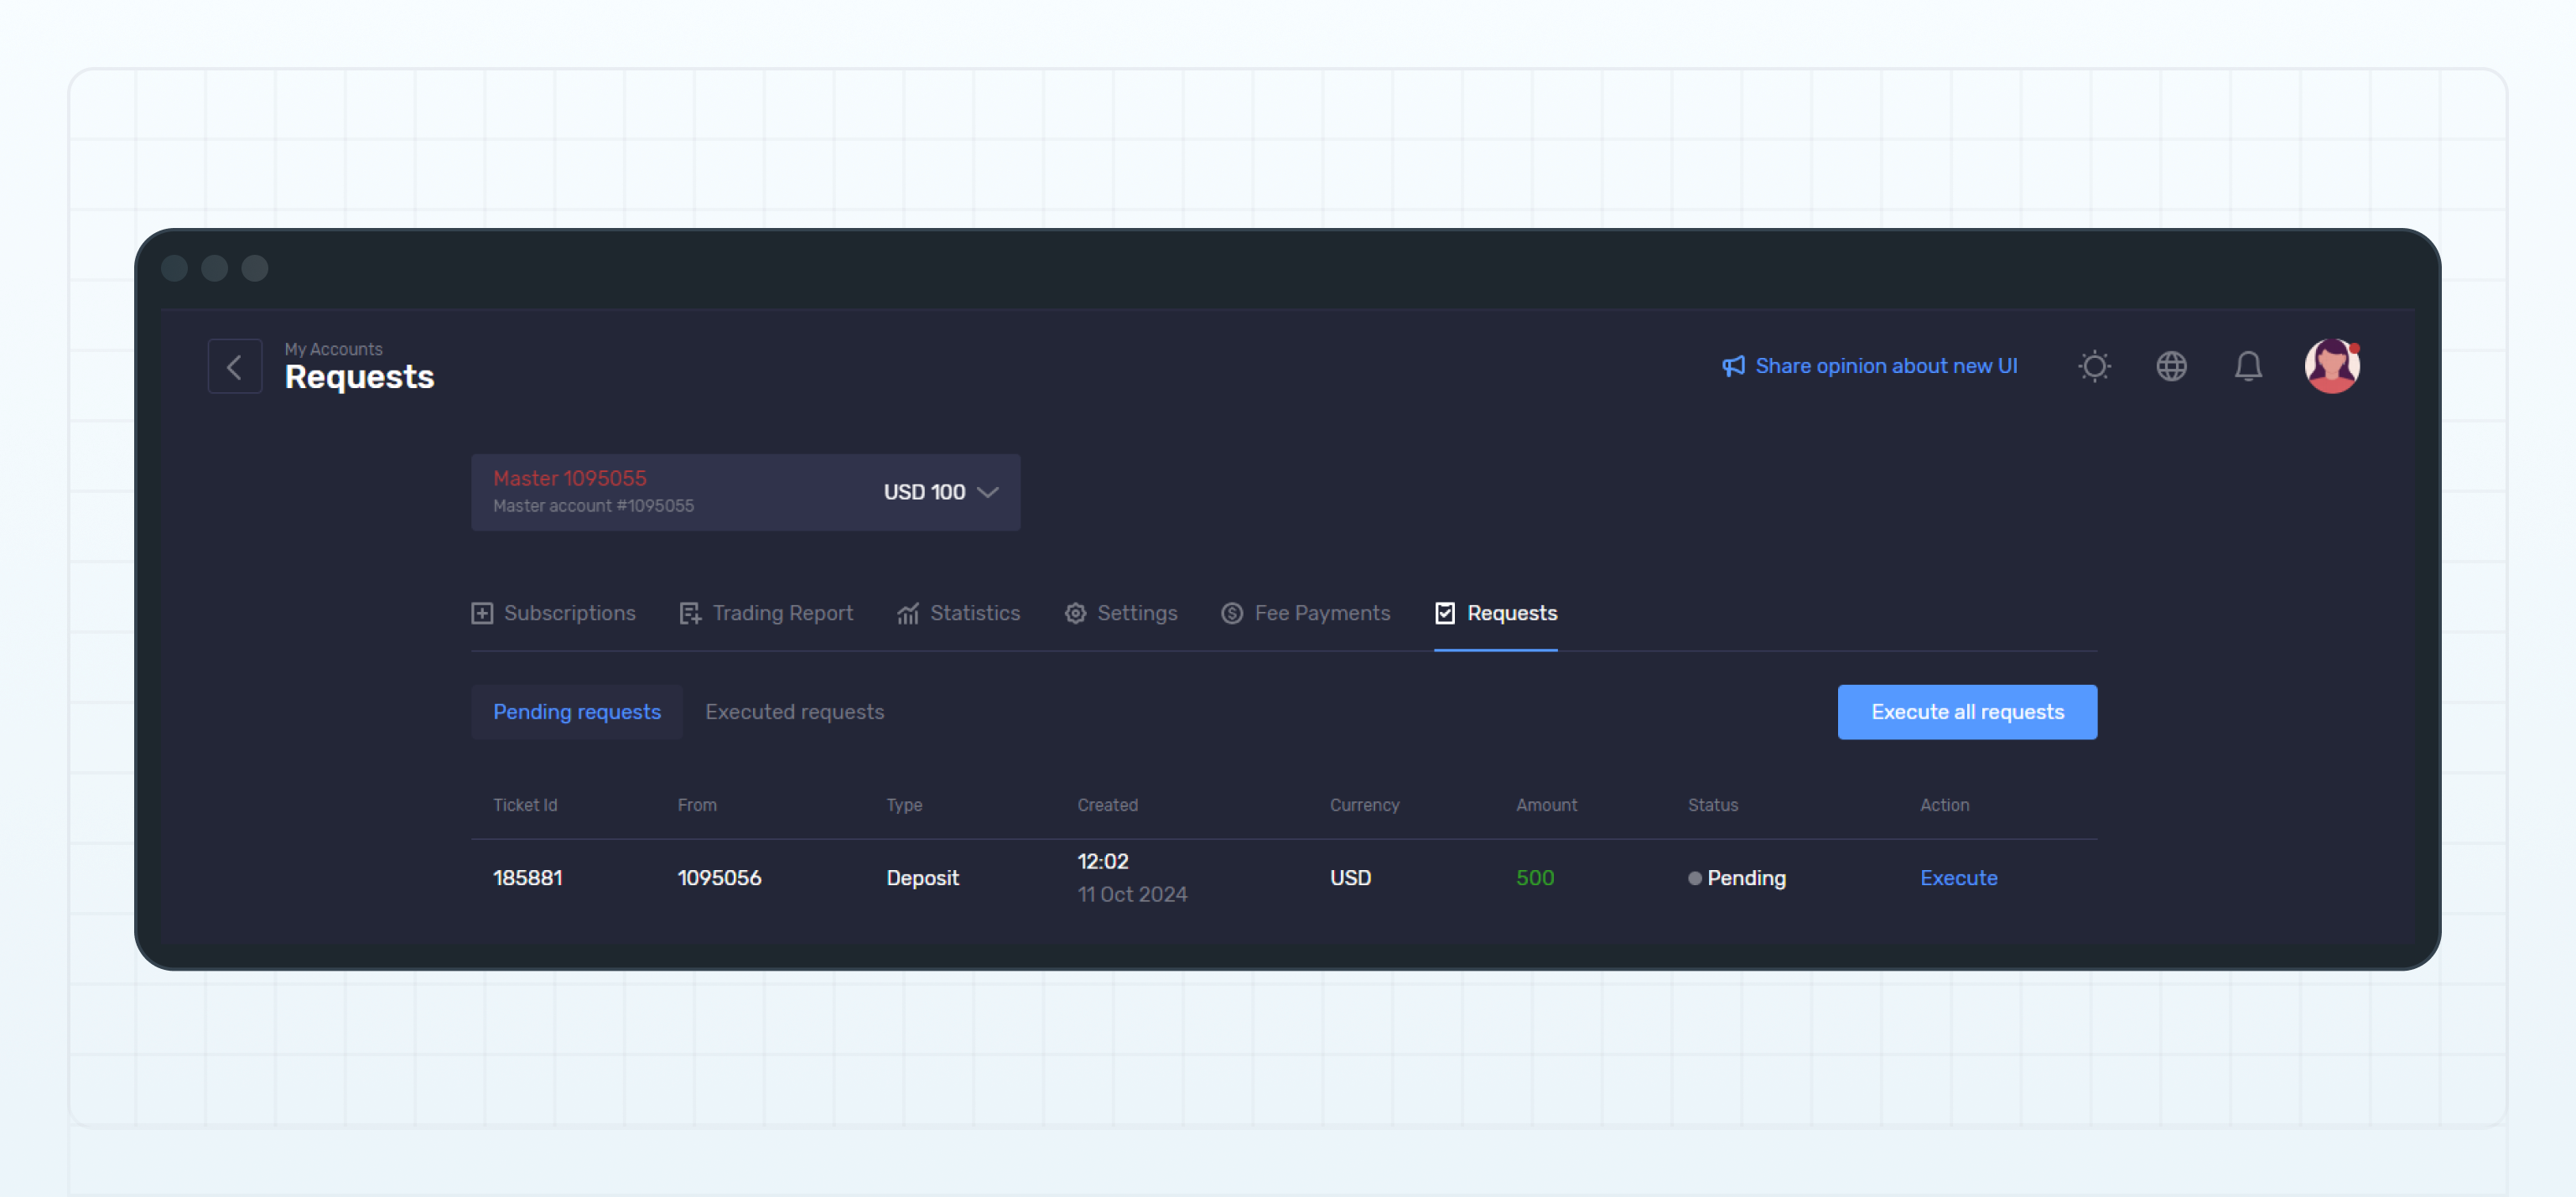Click Share opinion about new UI
The width and height of the screenshot is (2576, 1197).
click(1886, 367)
